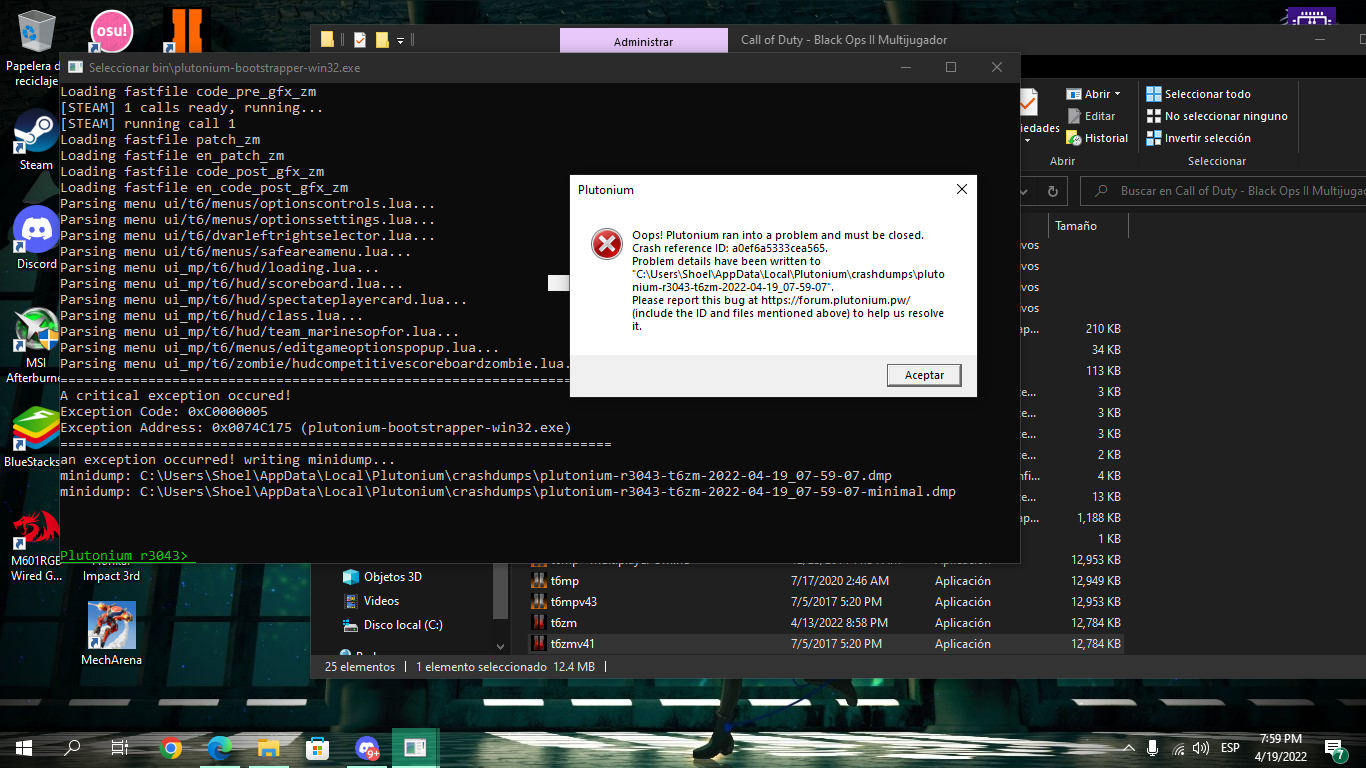Open Microsoft Store from taskbar
Viewport: 1366px width, 768px height.
[x=317, y=747]
